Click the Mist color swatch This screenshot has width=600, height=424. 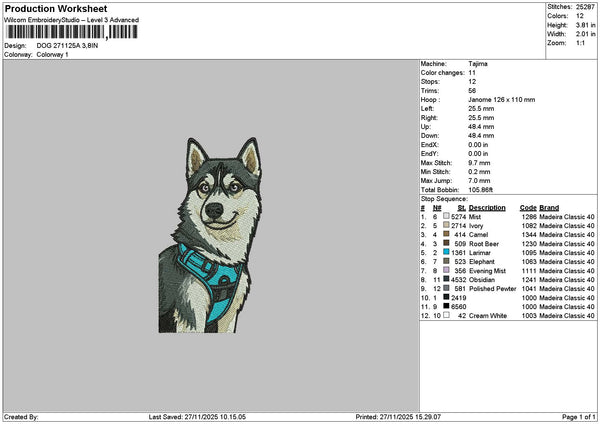point(446,216)
